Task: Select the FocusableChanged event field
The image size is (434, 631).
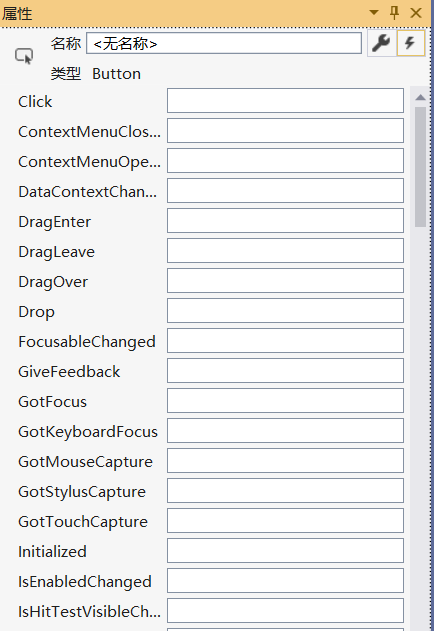Action: (285, 340)
